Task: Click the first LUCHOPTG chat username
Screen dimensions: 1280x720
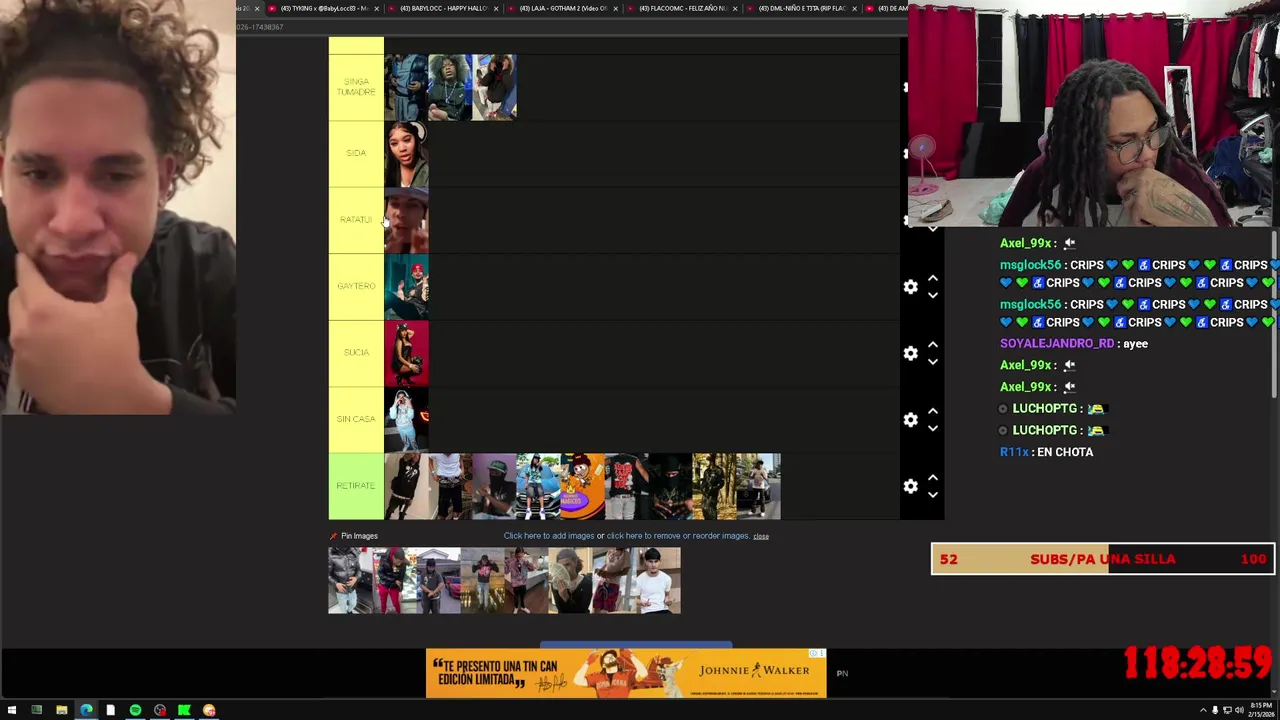Action: pos(1044,408)
